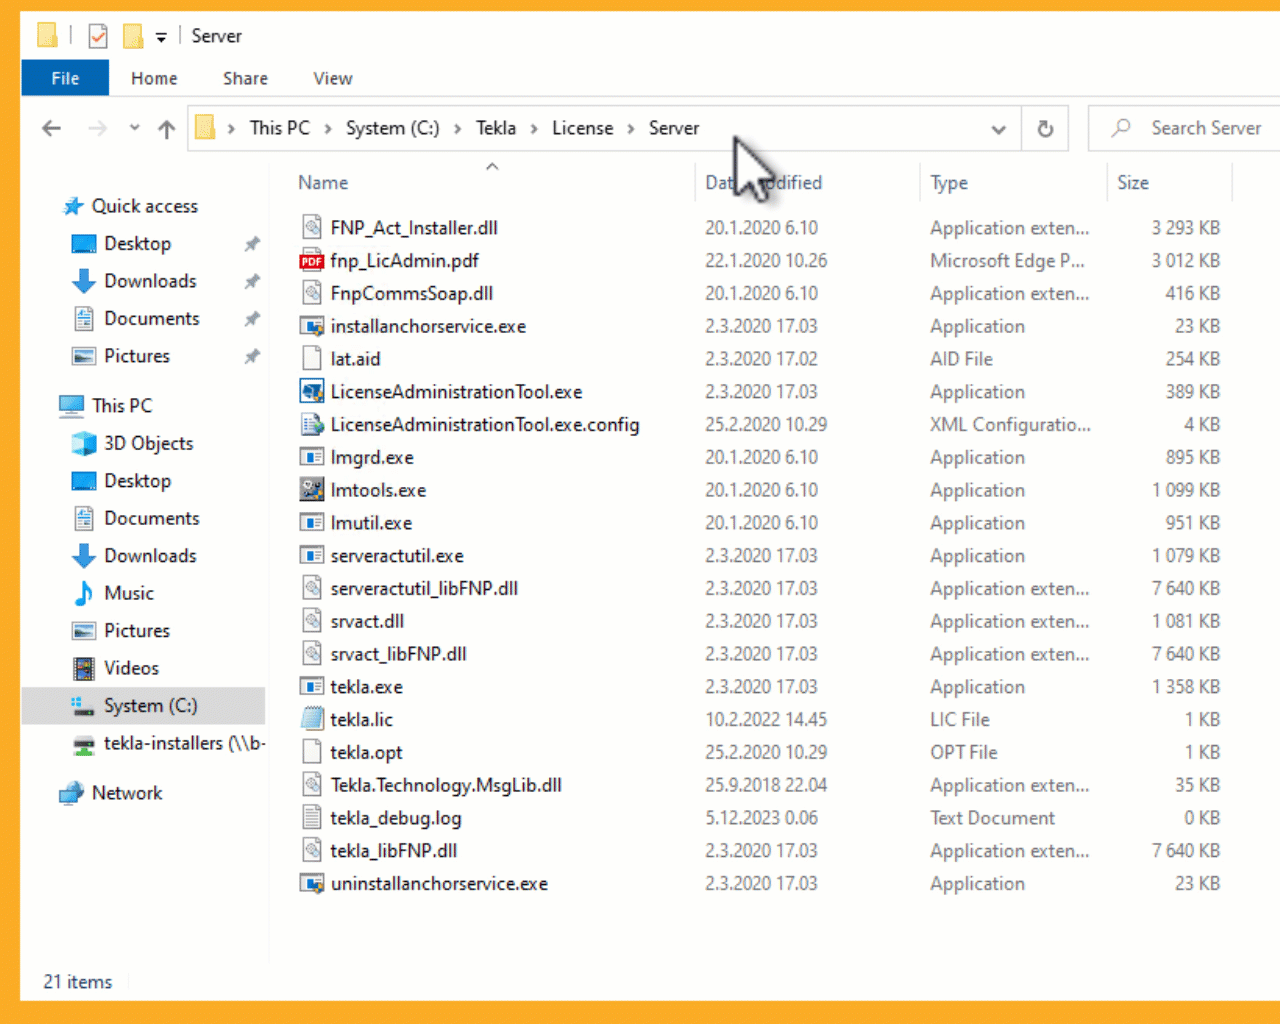The image size is (1280, 1024).
Task: Select the fnp_LicAdmin.pdf PDF file icon
Action: (x=312, y=260)
